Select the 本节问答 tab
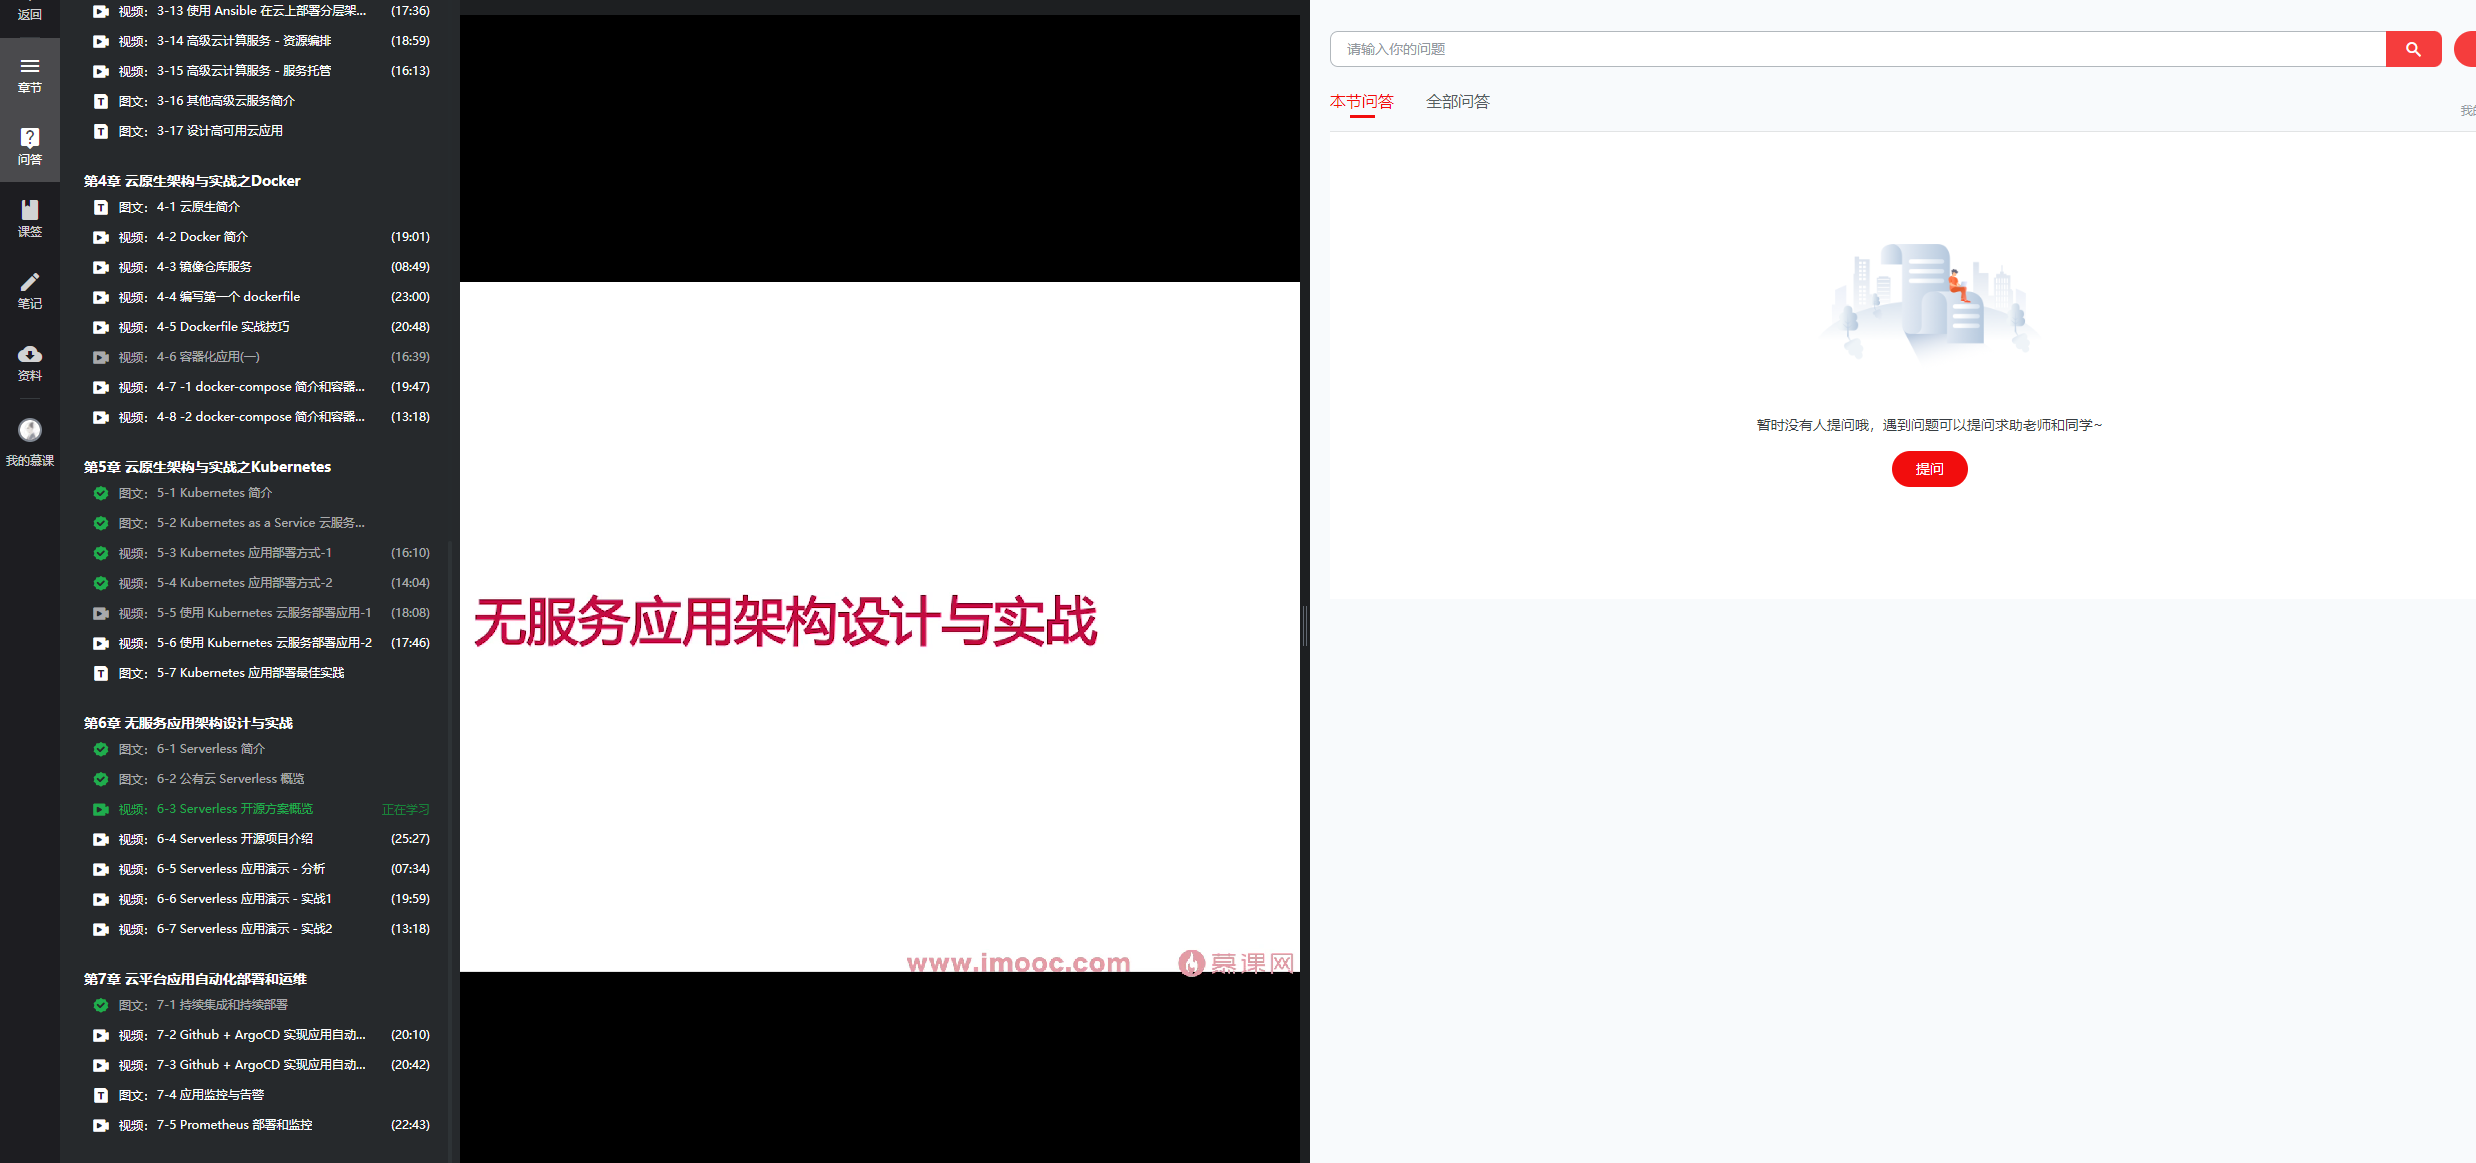 point(1363,101)
